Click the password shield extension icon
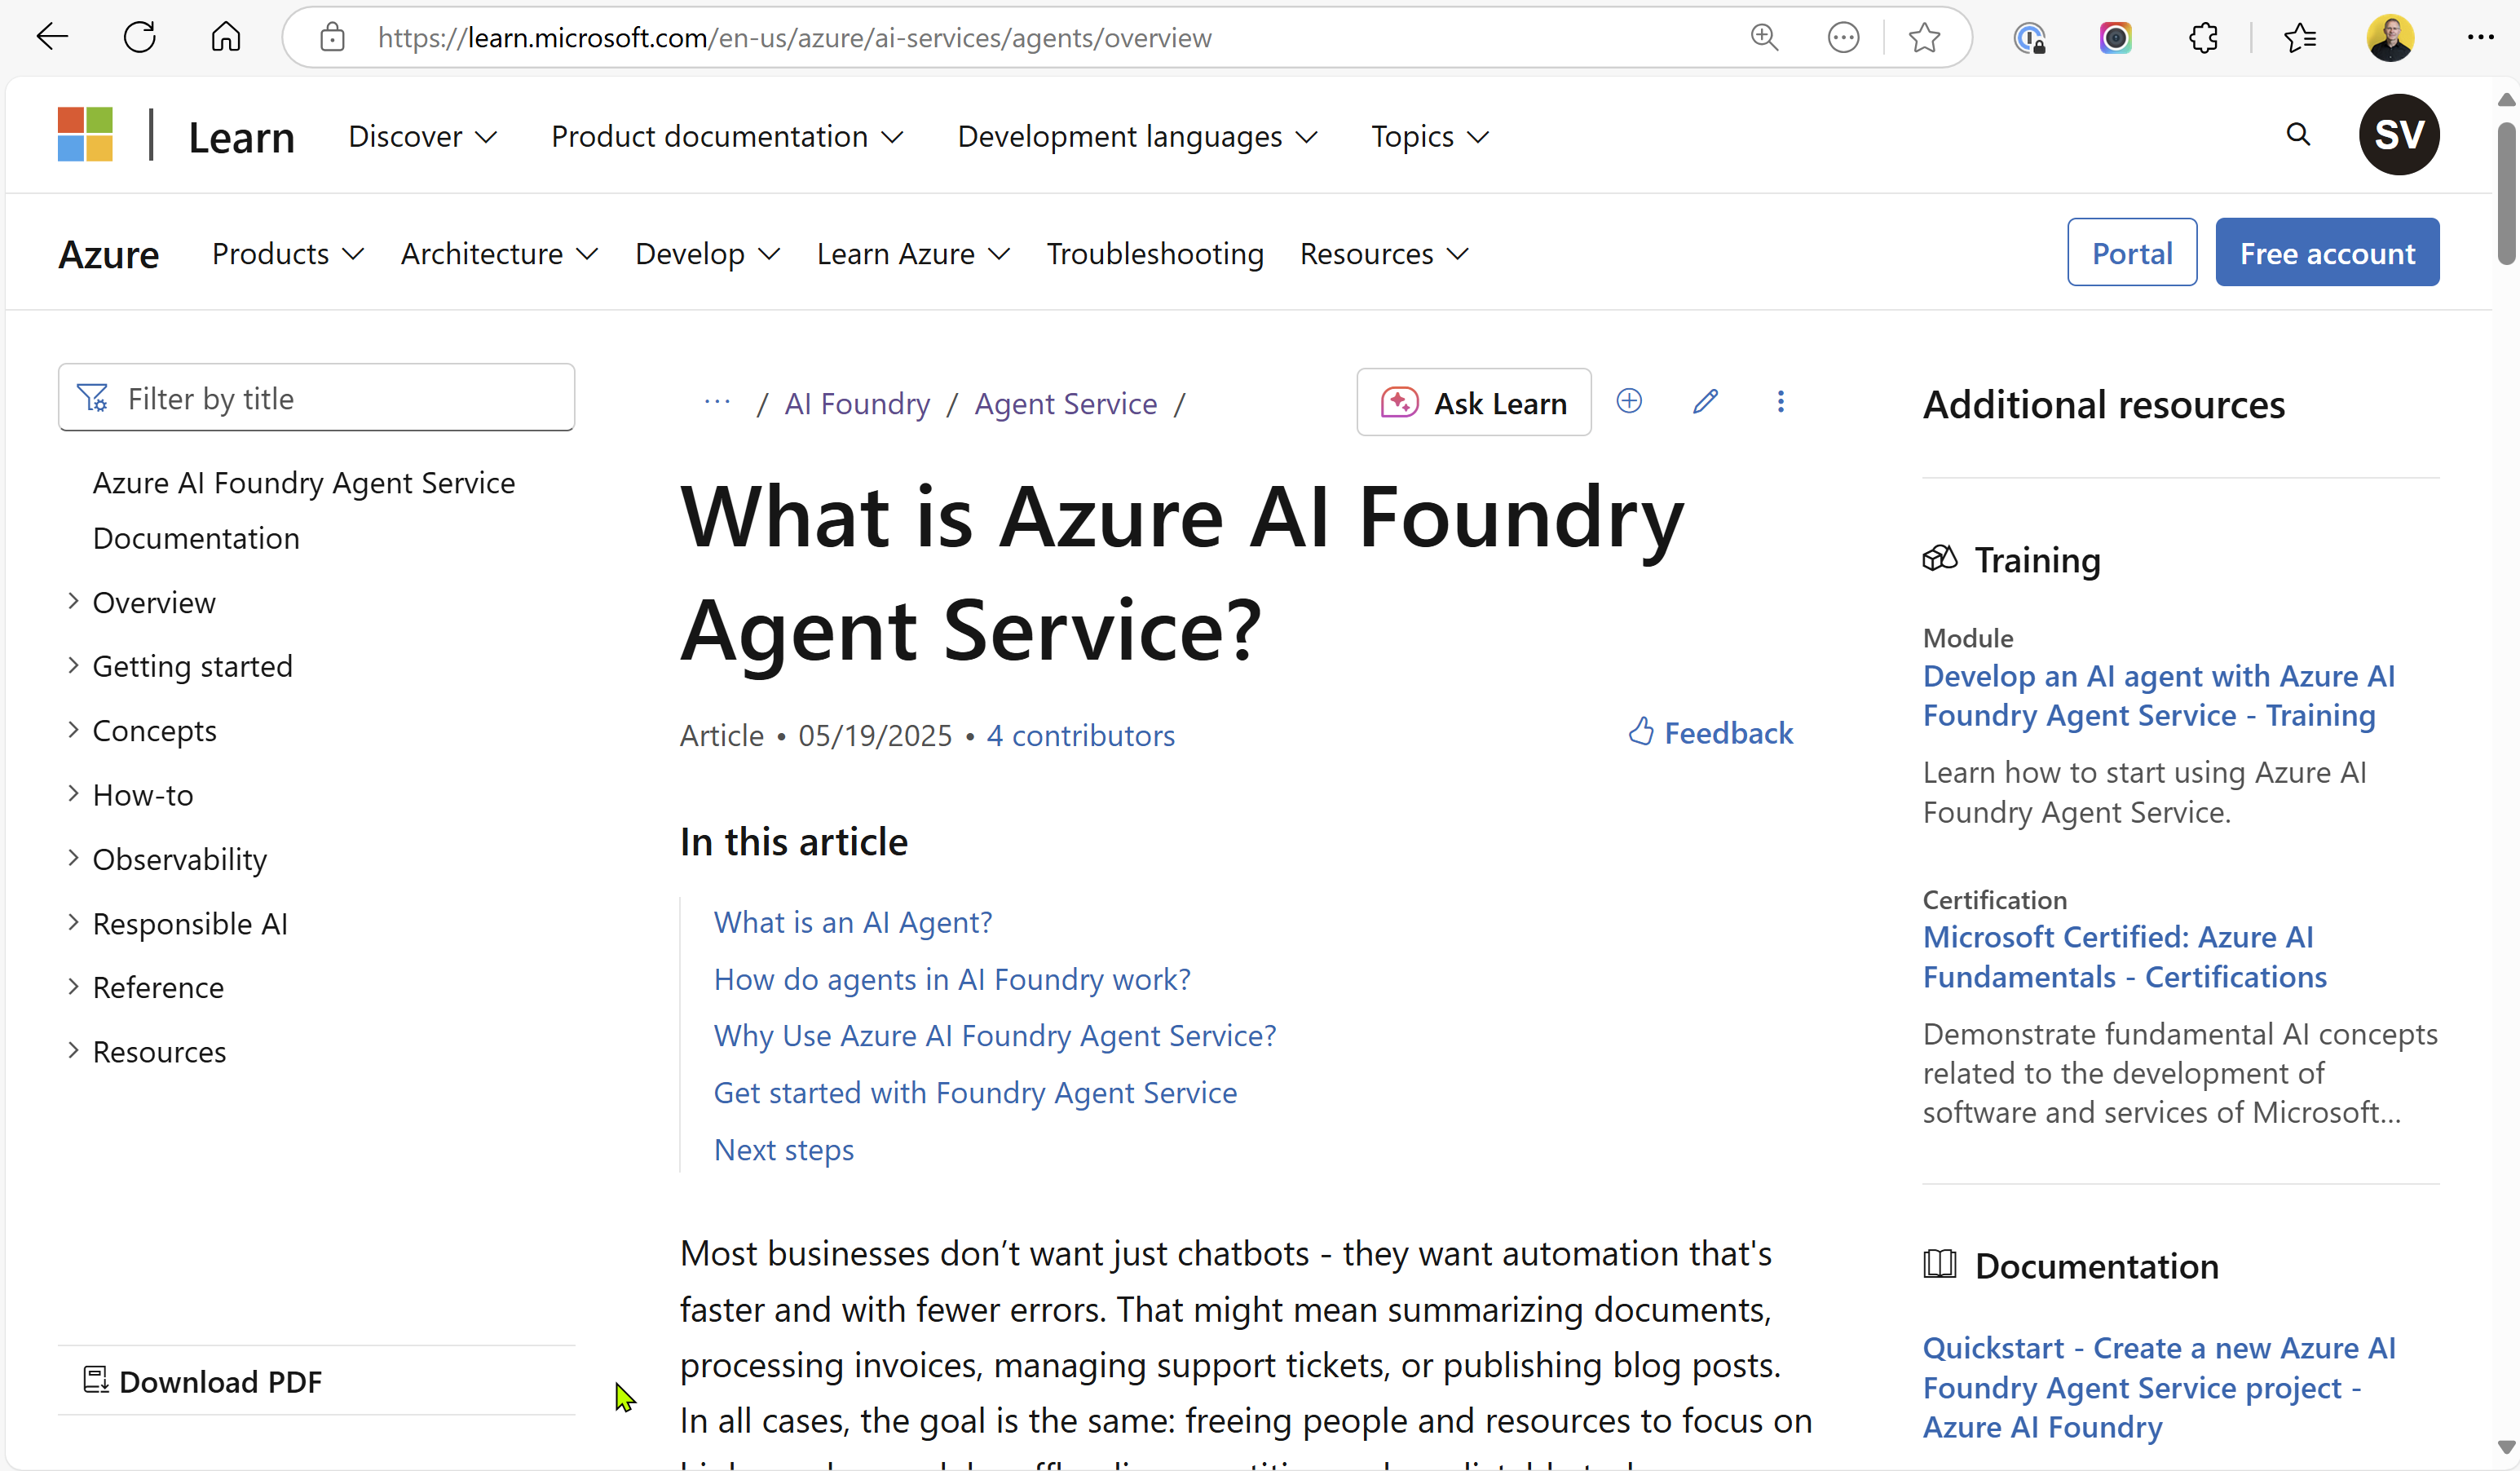Viewport: 2520px width, 1471px height. 2029,38
